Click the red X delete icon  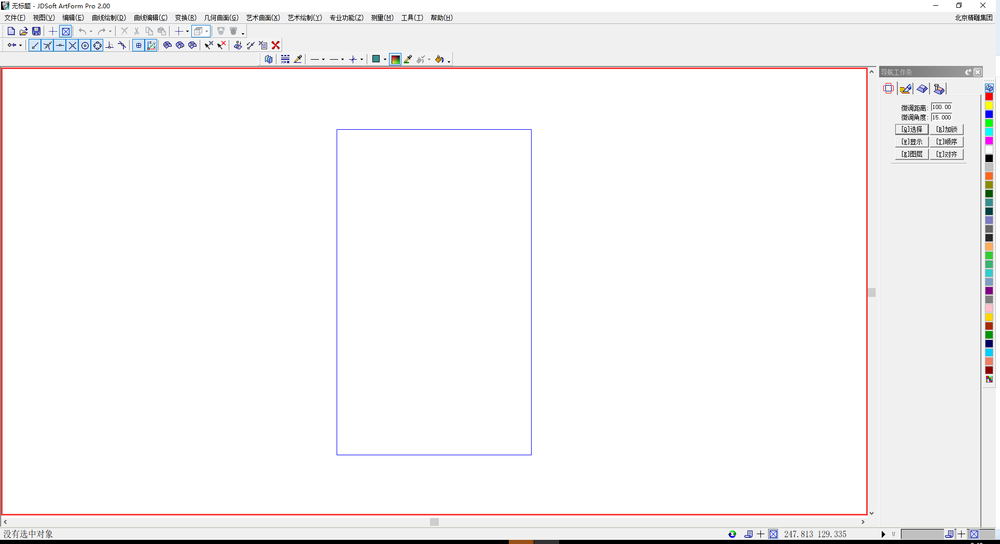(276, 45)
